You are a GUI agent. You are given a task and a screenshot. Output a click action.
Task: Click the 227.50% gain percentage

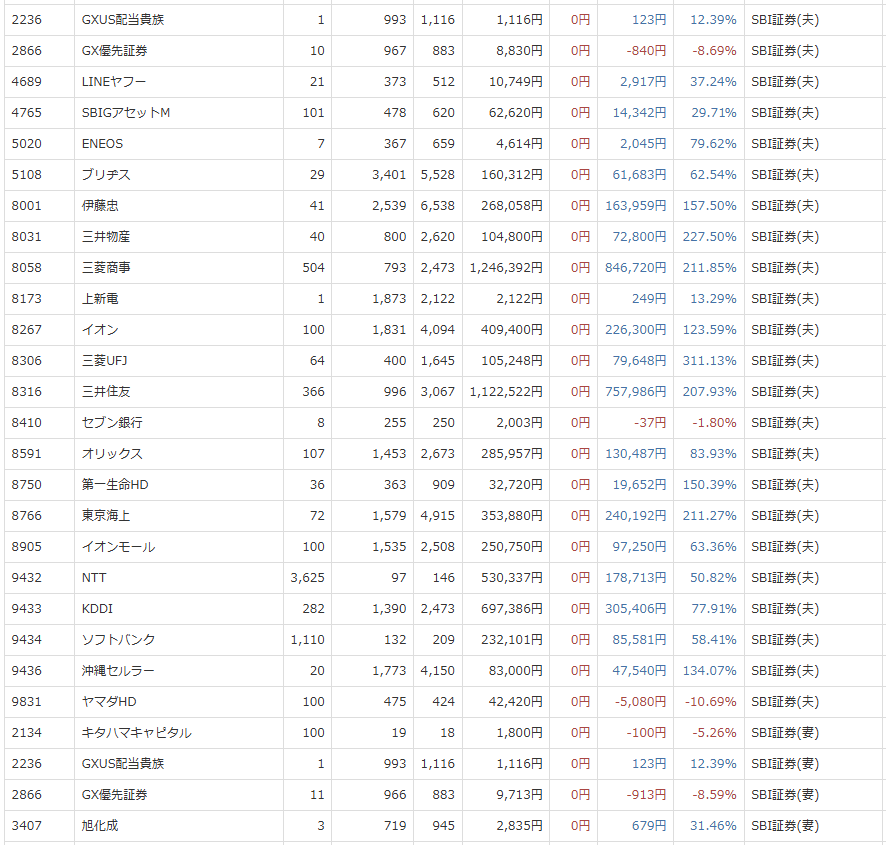tap(709, 237)
